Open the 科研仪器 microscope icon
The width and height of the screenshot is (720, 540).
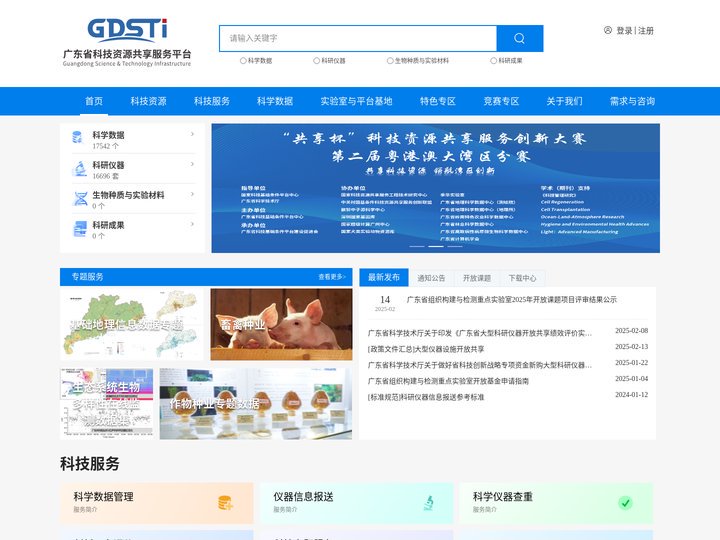pos(79,169)
